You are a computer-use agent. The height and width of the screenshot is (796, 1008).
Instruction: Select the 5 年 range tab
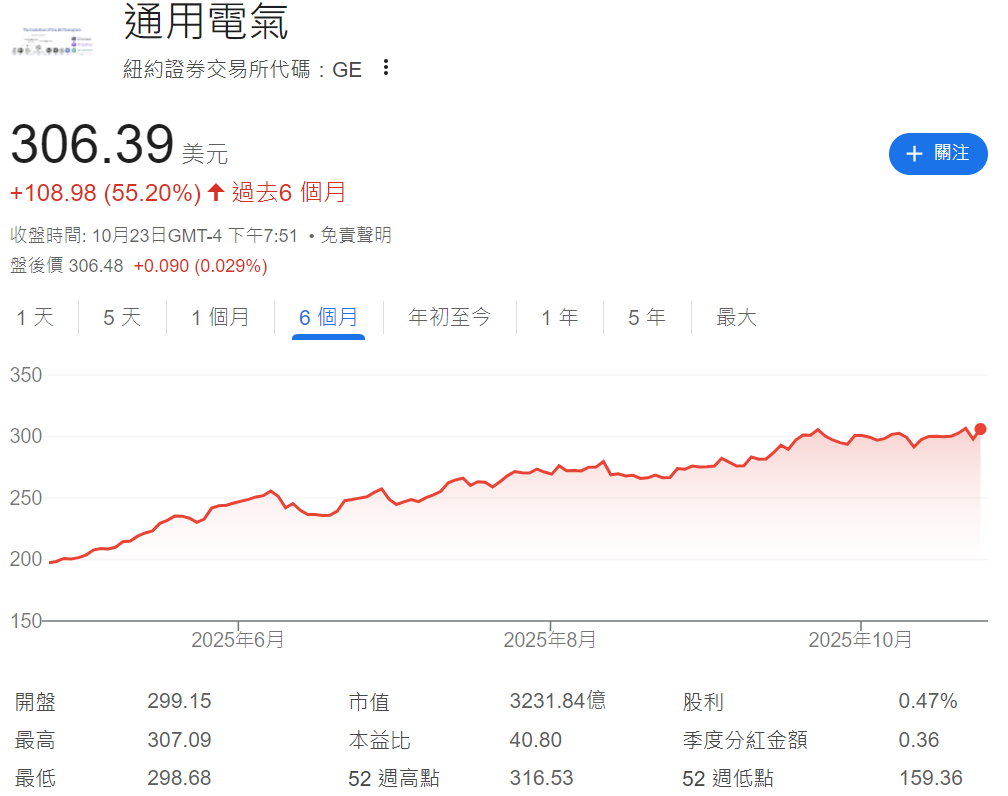click(x=646, y=318)
